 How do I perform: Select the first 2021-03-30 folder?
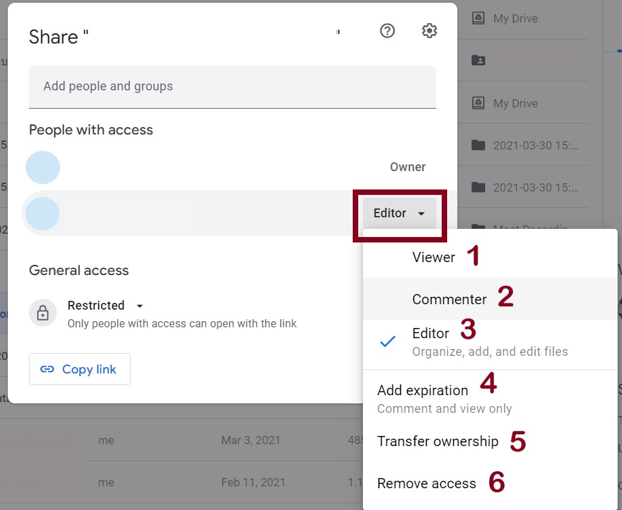[535, 145]
